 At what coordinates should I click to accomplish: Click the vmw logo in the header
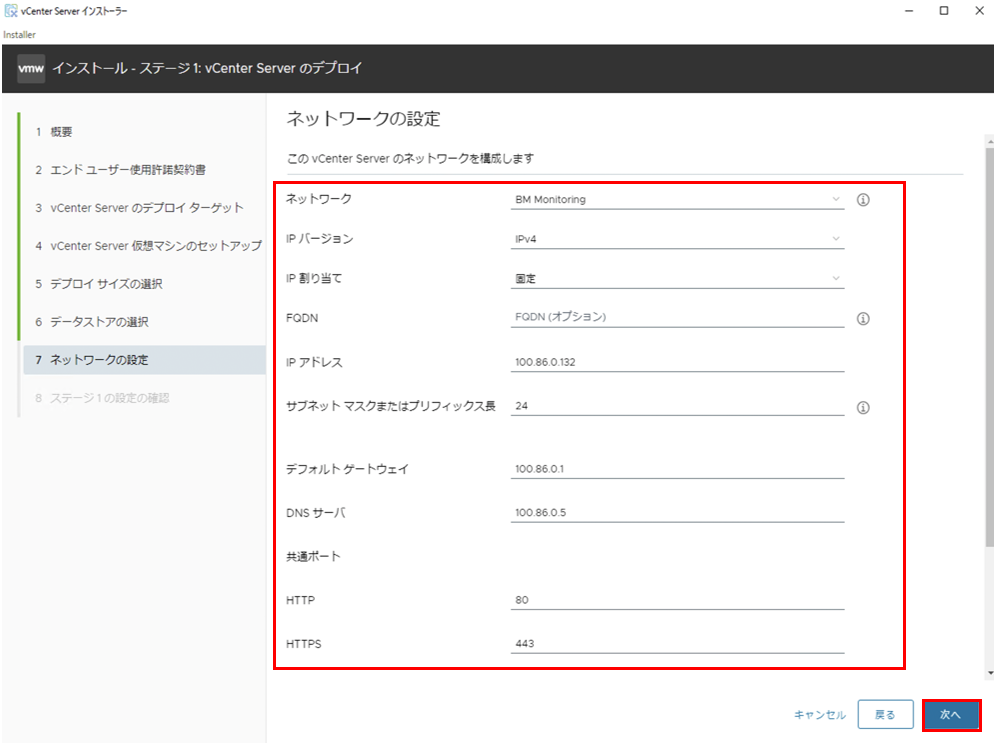pos(31,68)
